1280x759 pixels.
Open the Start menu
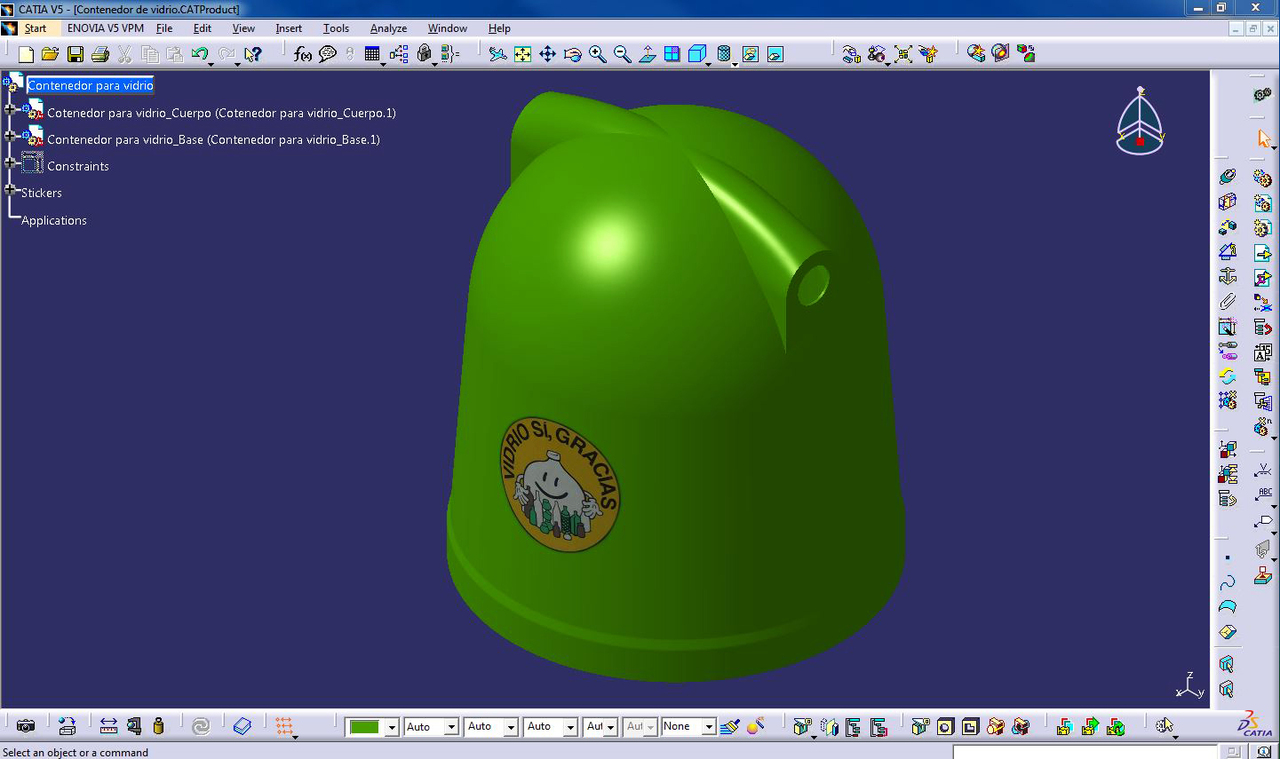[x=35, y=28]
